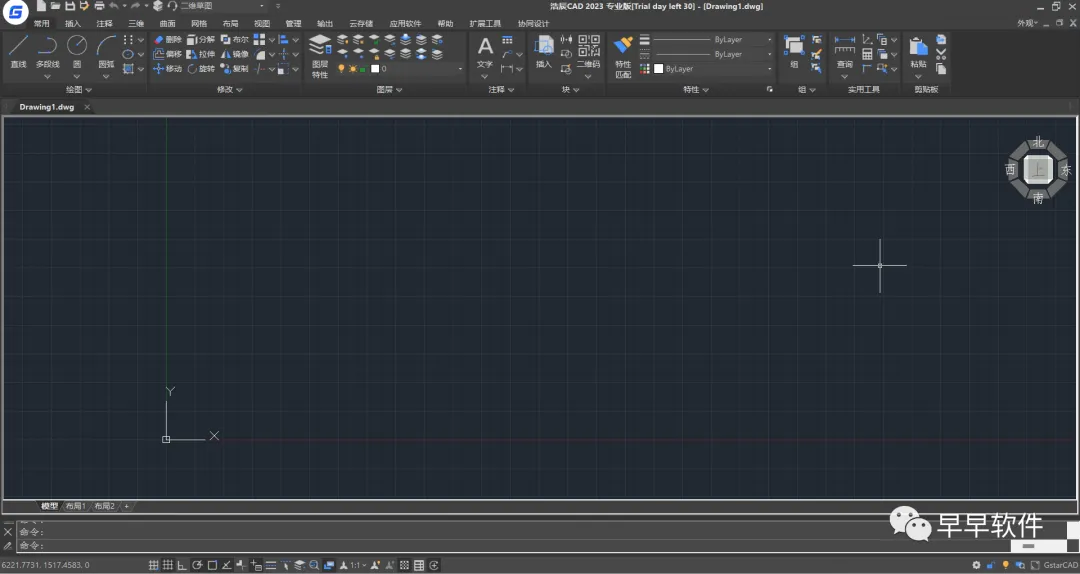Click the 镜像 (Mirror) tool
This screenshot has height=574, width=1080.
[x=235, y=54]
